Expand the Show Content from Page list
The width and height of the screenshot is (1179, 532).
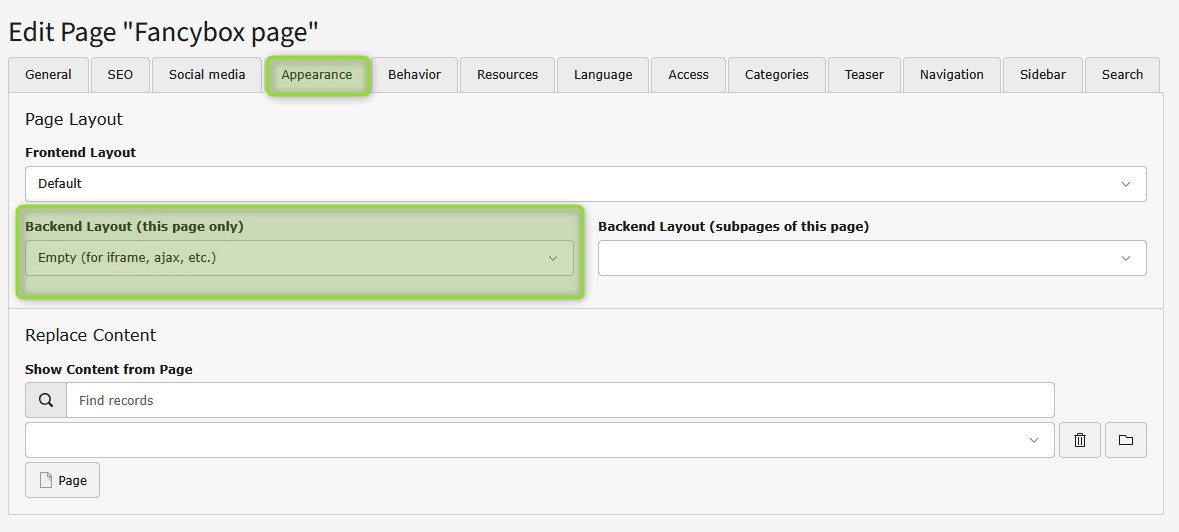click(539, 440)
